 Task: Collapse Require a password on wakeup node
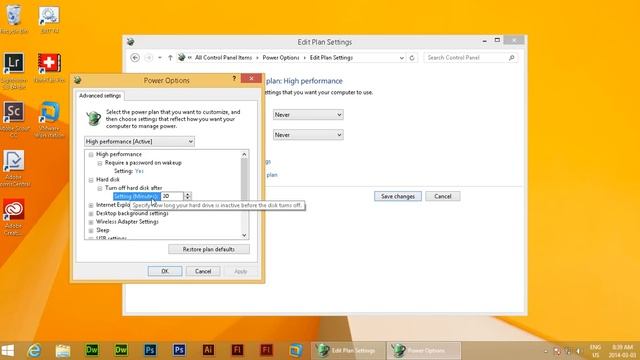click(100, 163)
